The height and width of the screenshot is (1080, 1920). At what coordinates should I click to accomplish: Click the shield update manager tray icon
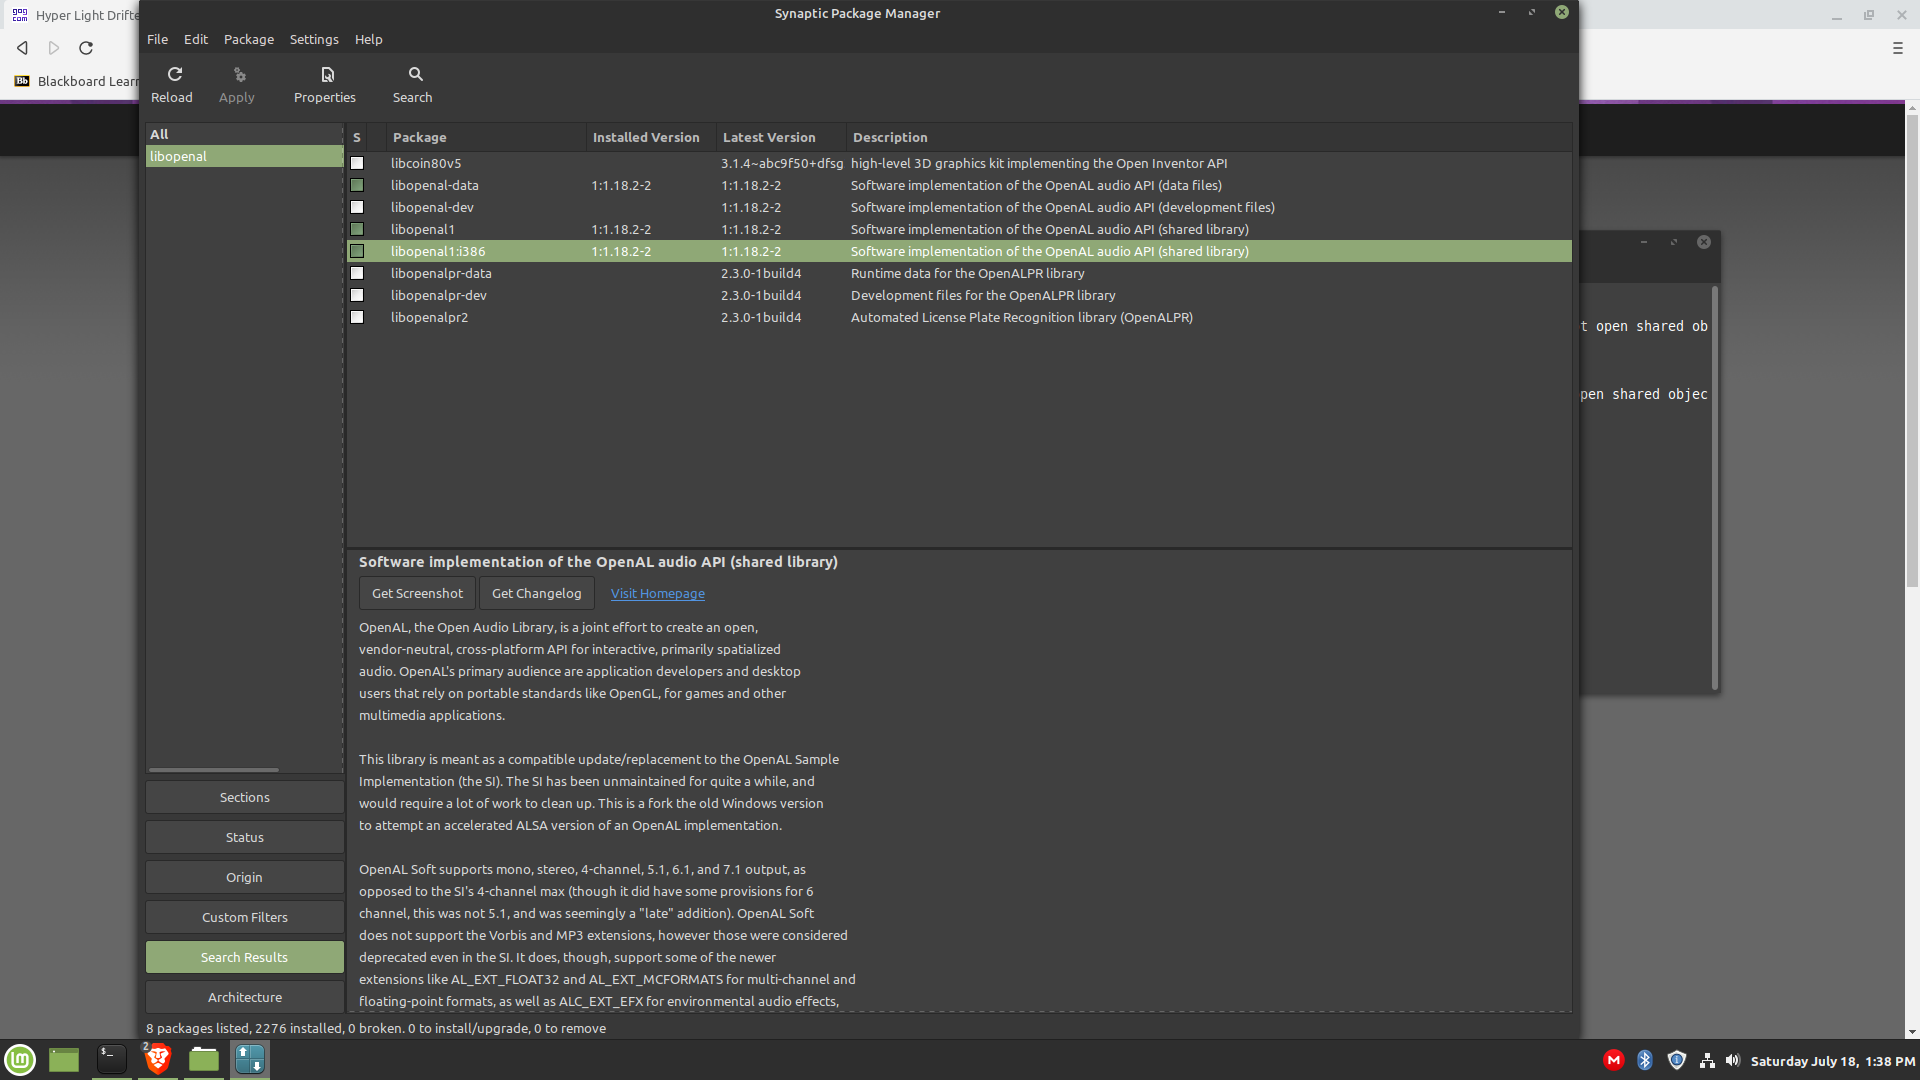(1677, 1060)
